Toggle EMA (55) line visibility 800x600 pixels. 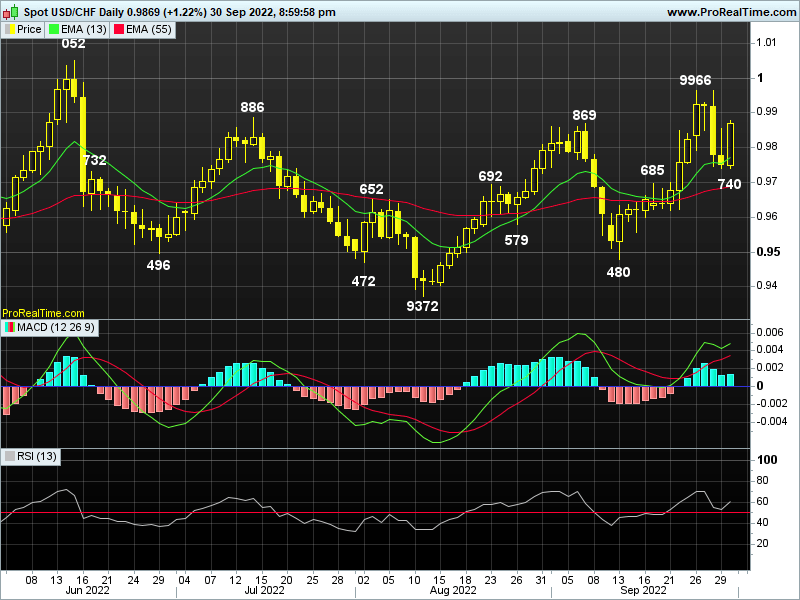148,28
